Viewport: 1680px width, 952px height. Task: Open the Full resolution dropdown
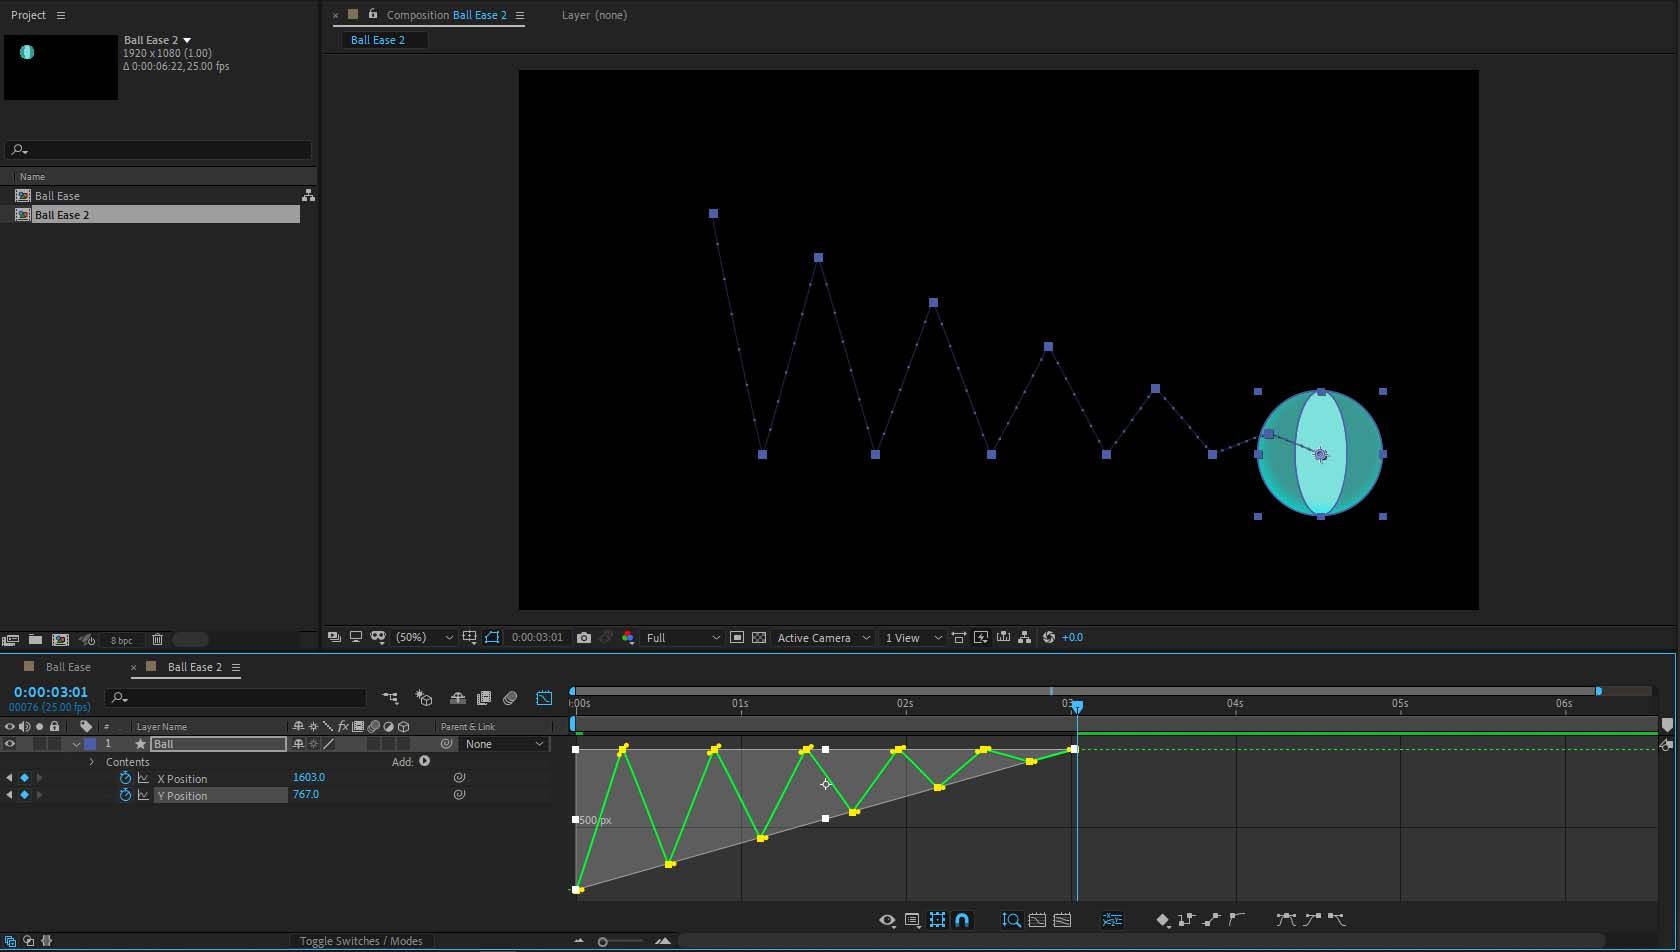[x=683, y=638]
